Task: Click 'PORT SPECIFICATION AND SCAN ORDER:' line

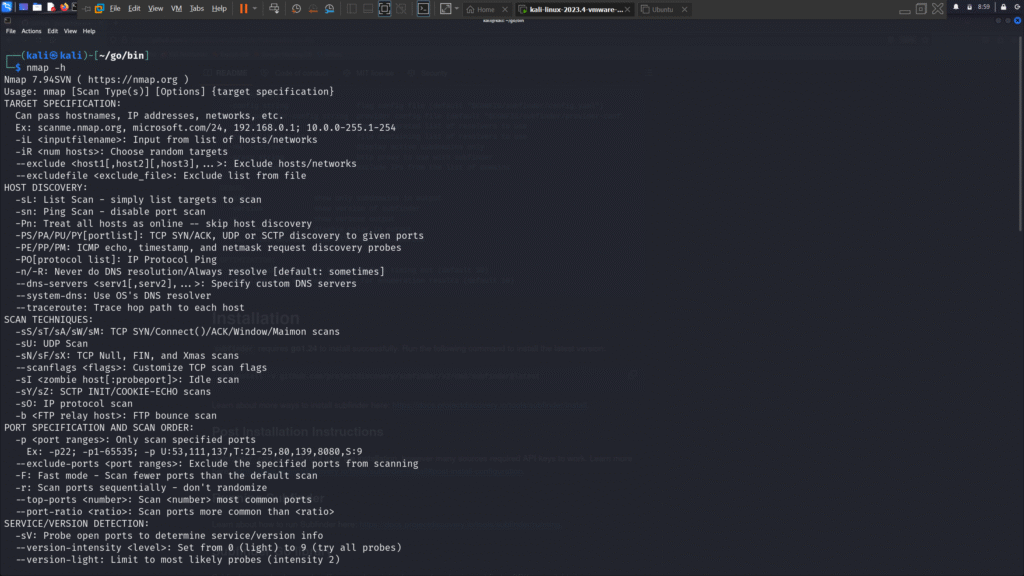Action: point(99,428)
